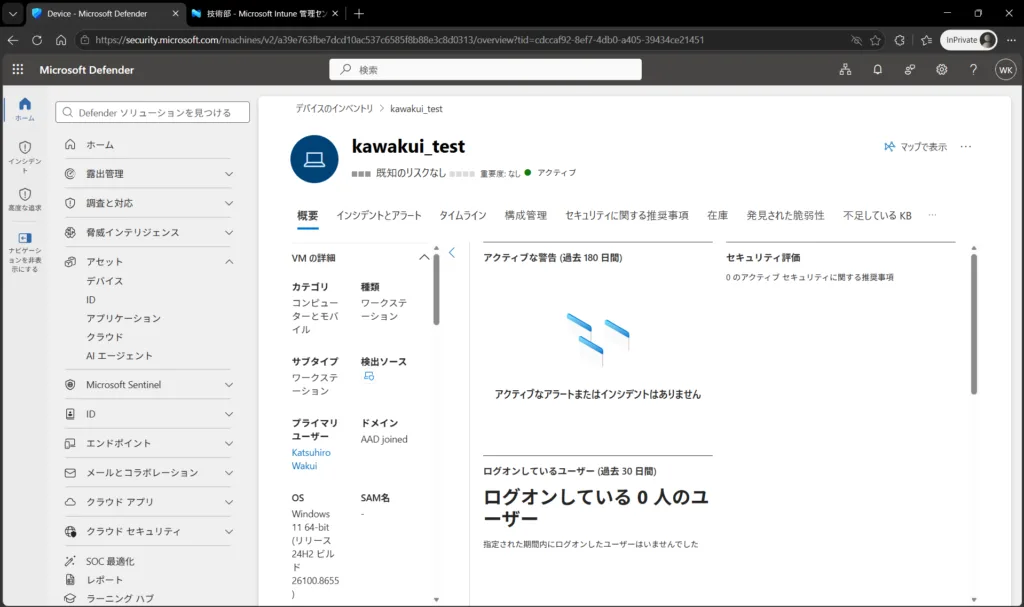Viewport: 1024px width, 607px height.
Task: Open クラウド under アセット
Action: tap(104, 337)
